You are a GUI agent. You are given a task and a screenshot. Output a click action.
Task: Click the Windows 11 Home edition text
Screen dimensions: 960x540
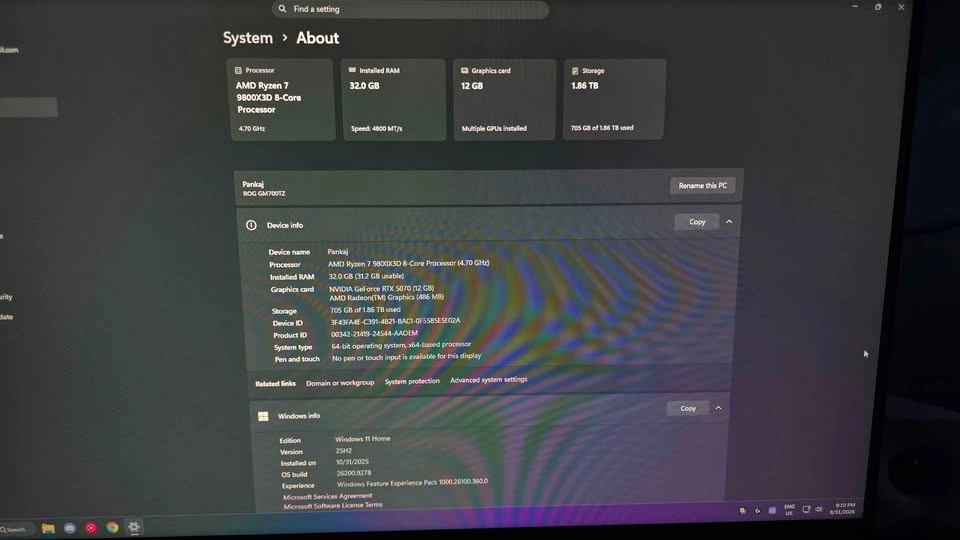pyautogui.click(x=362, y=438)
